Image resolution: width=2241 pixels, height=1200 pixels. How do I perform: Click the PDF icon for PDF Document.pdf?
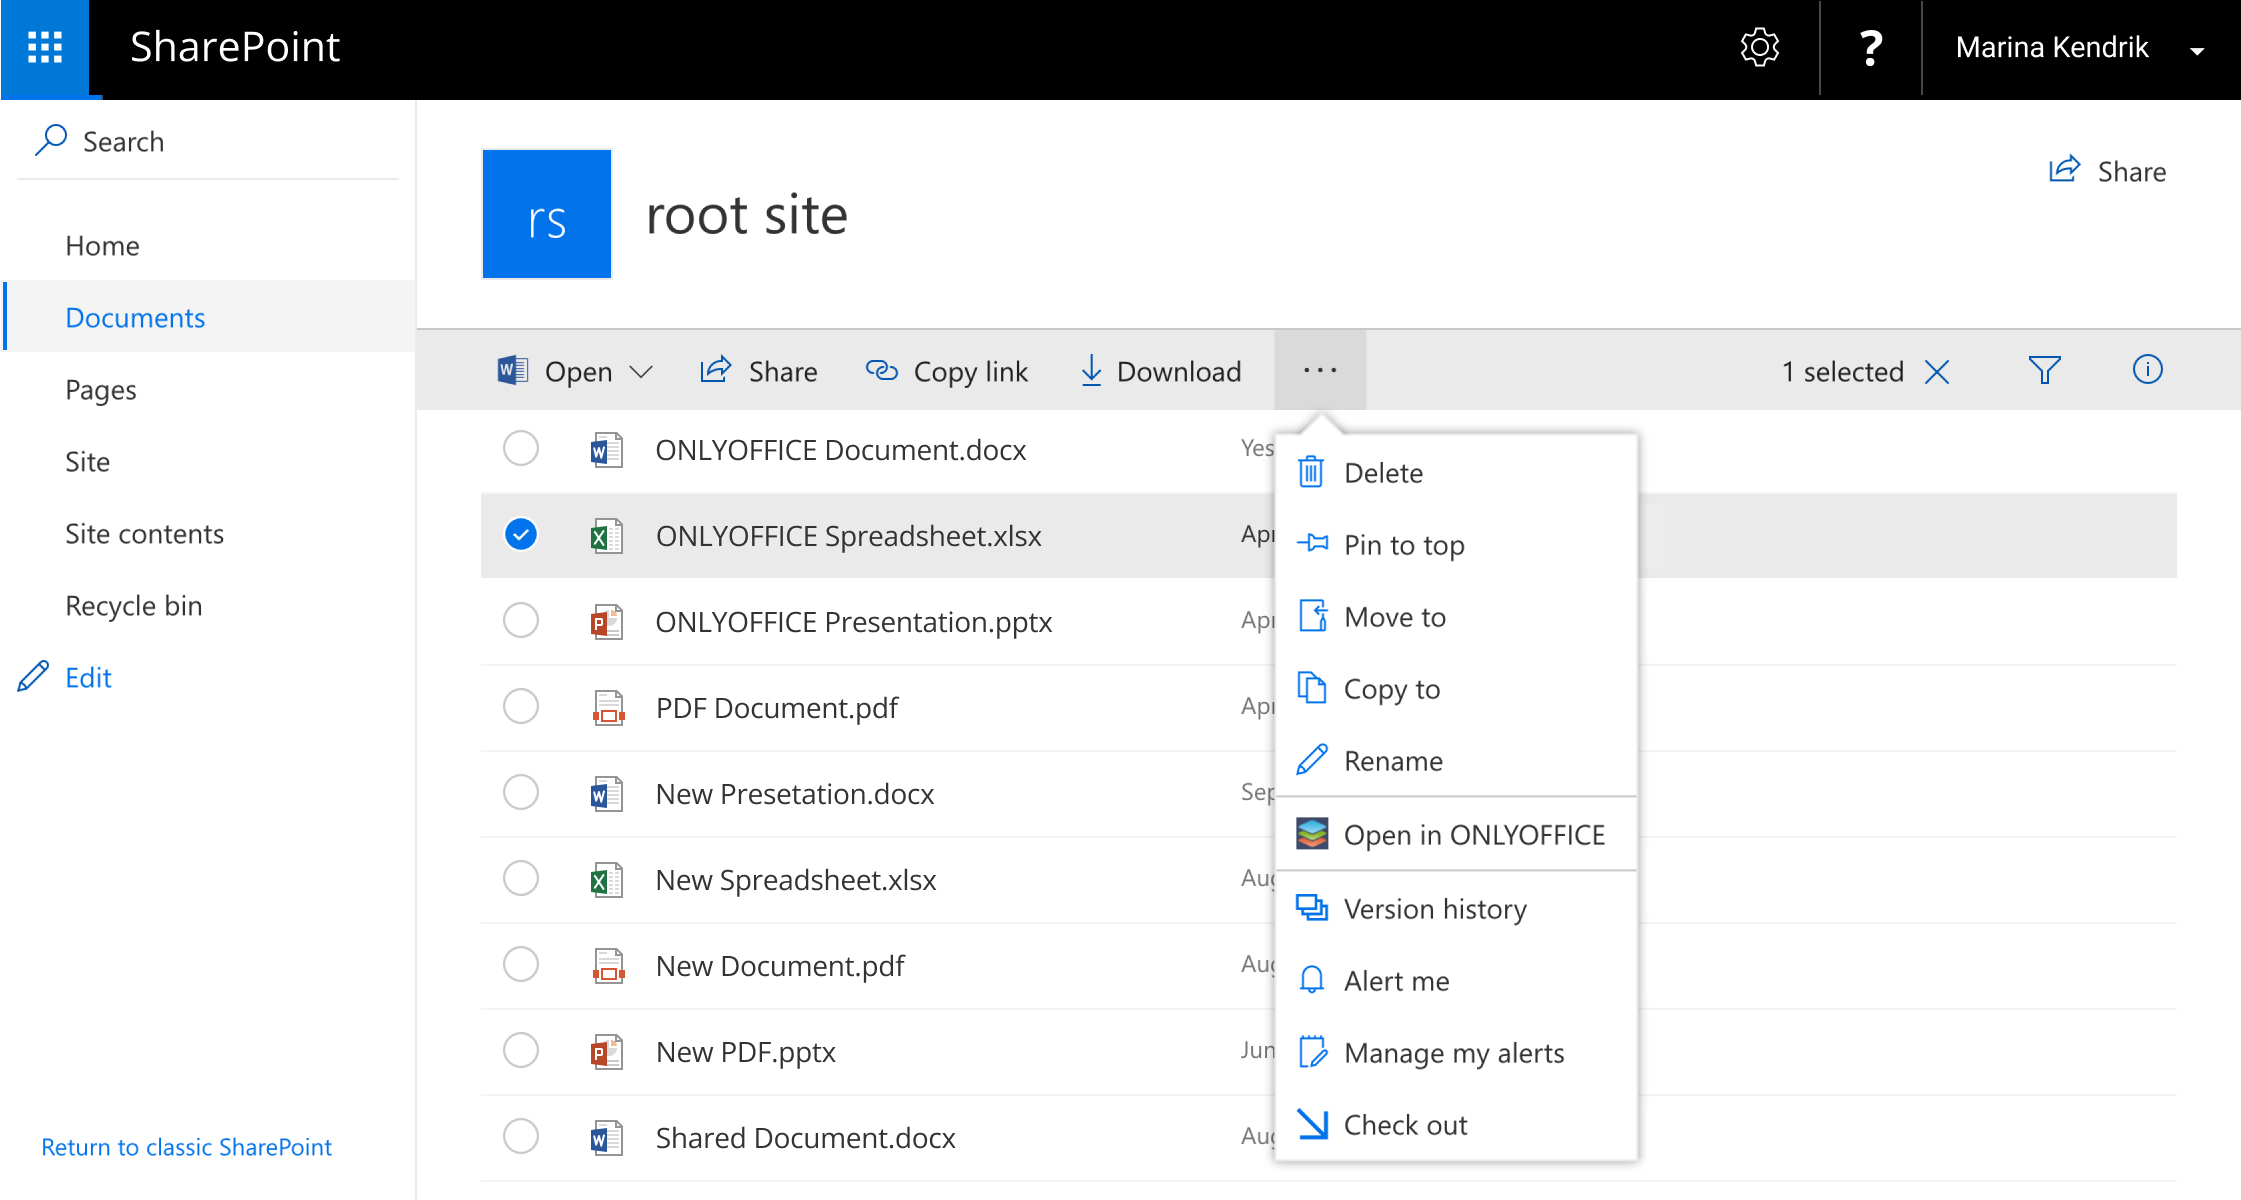[x=608, y=708]
